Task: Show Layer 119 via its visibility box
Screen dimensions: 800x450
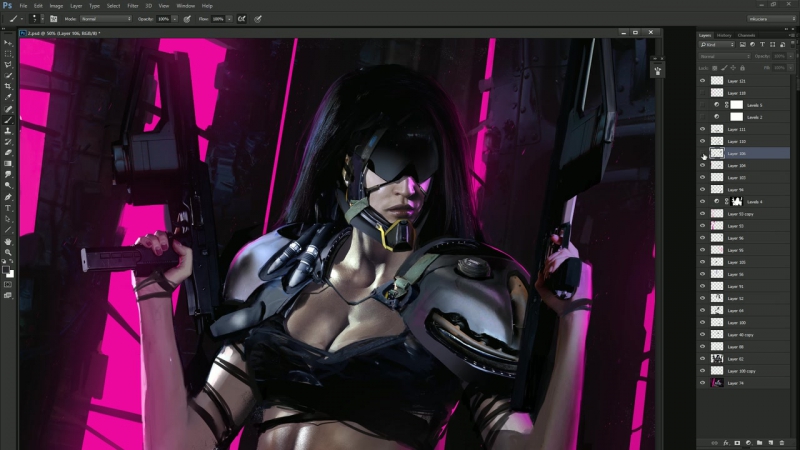Action: [x=703, y=93]
